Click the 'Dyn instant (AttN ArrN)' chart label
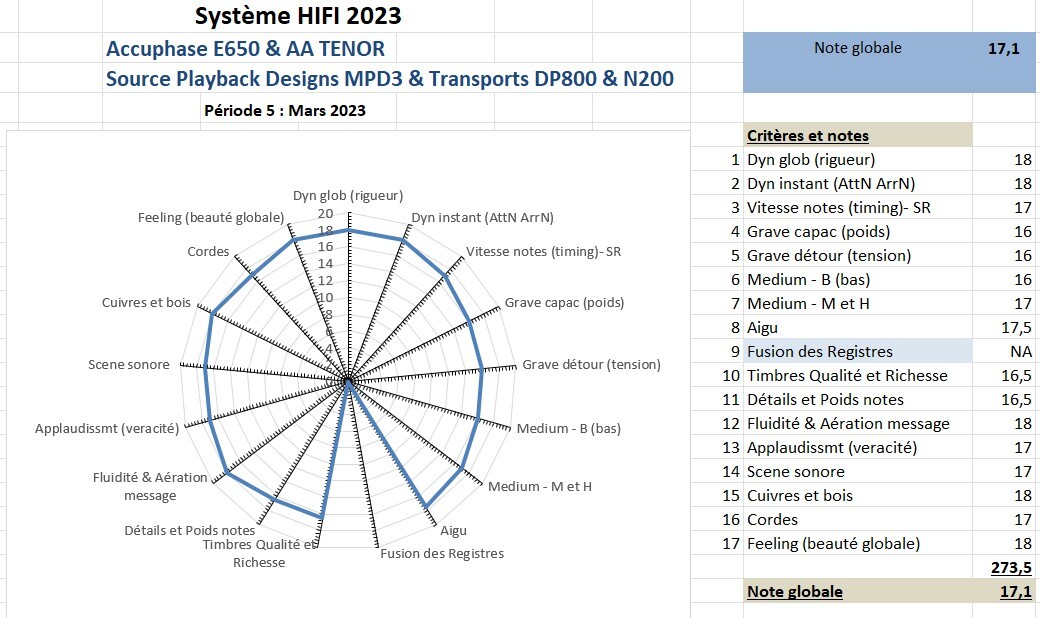Viewport: 1040px width, 618px height. (x=482, y=217)
